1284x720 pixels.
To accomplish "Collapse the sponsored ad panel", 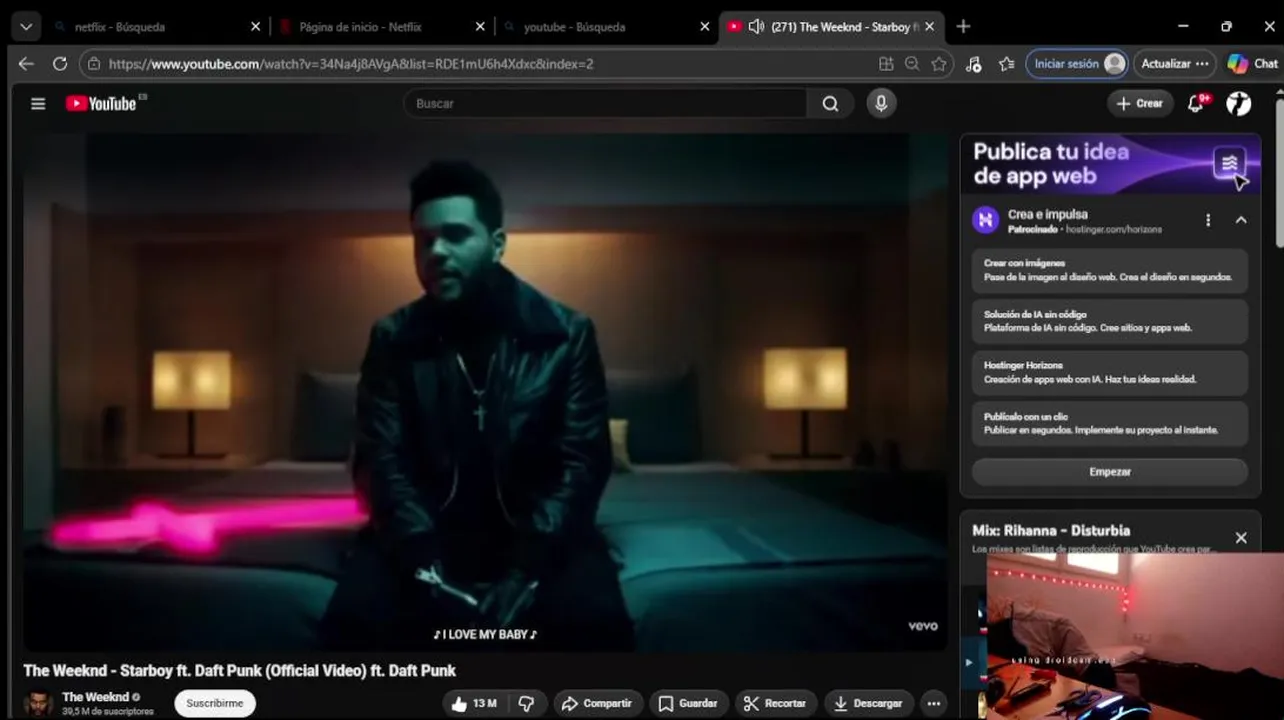I will click(1241, 220).
